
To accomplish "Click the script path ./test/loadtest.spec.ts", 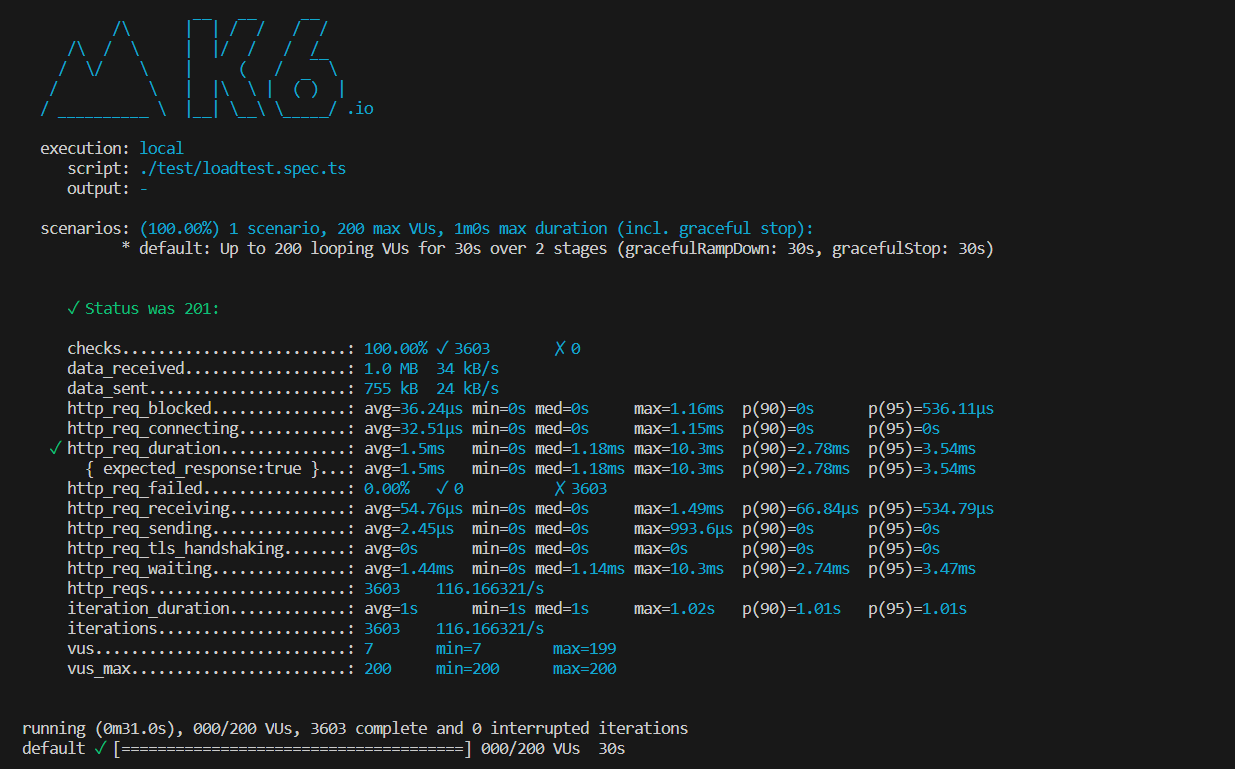I will coord(243,168).
